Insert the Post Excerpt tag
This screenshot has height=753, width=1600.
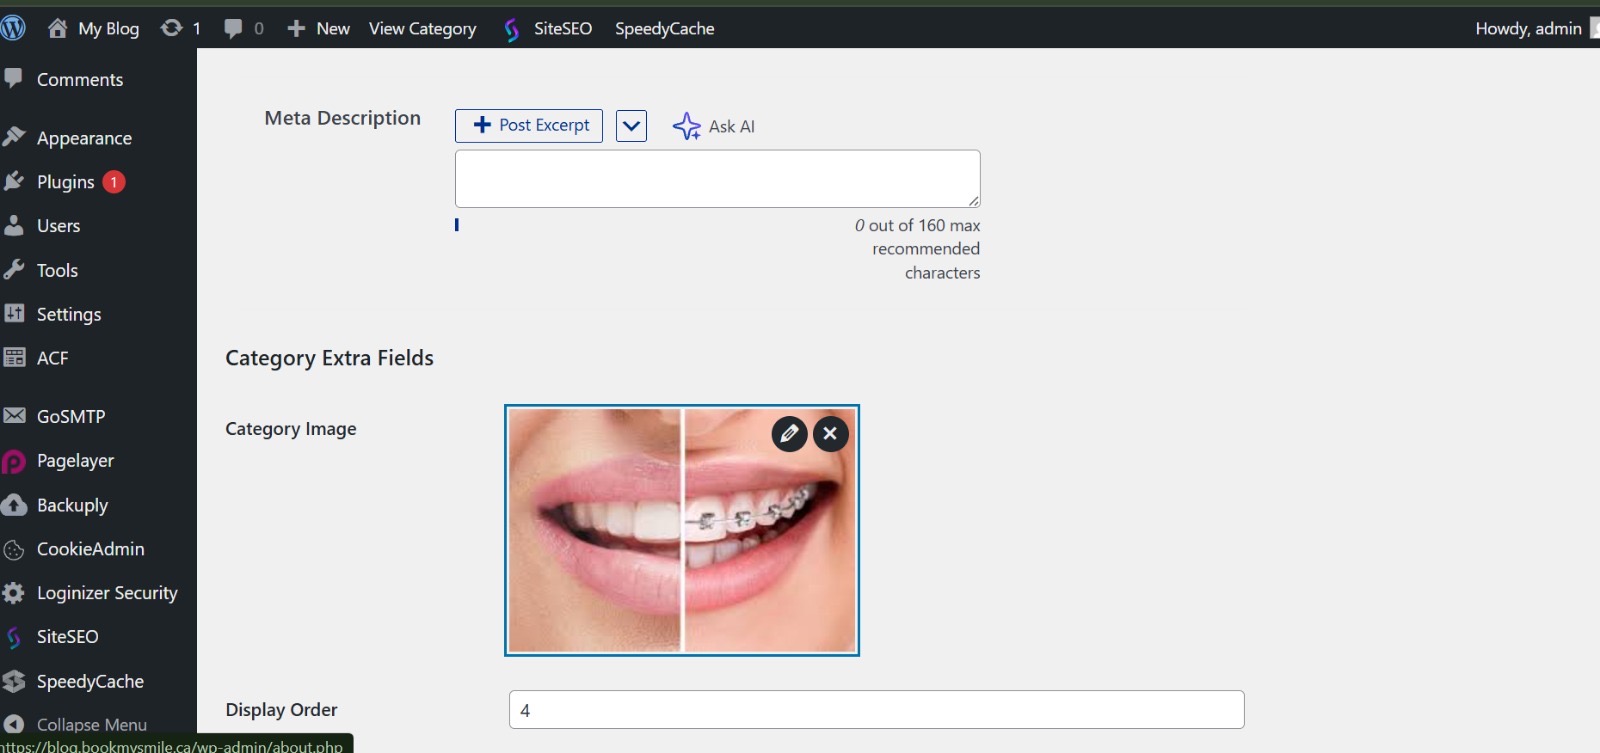click(x=529, y=126)
